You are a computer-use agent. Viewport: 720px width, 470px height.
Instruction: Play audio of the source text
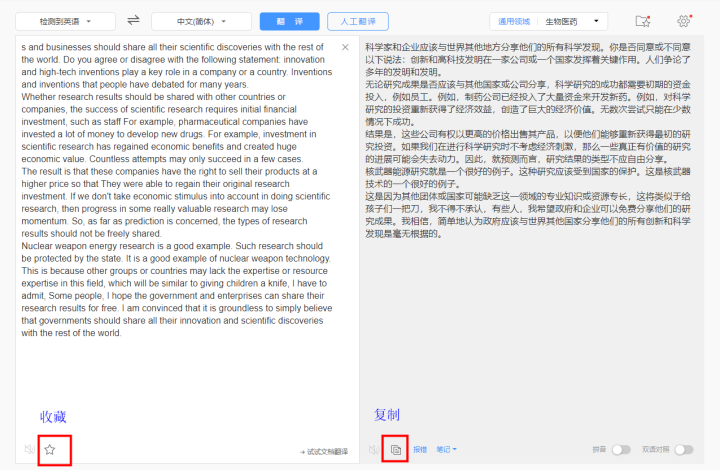29,450
